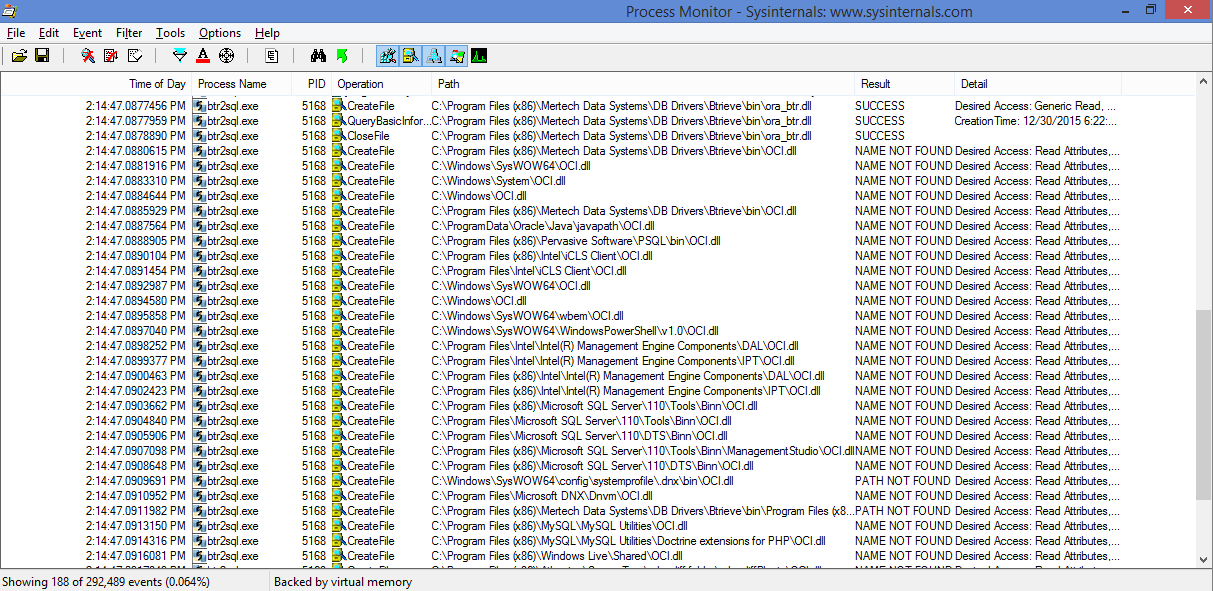The width and height of the screenshot is (1213, 591).
Task: Open a saved log via the Open icon
Action: (x=19, y=56)
